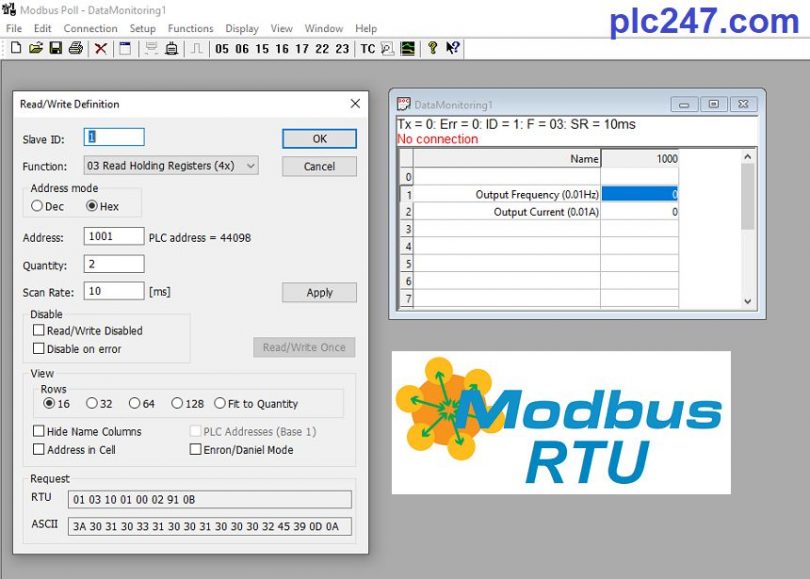This screenshot has width=810, height=579.
Task: Select the Output Frequency value cell
Action: (x=640, y=194)
